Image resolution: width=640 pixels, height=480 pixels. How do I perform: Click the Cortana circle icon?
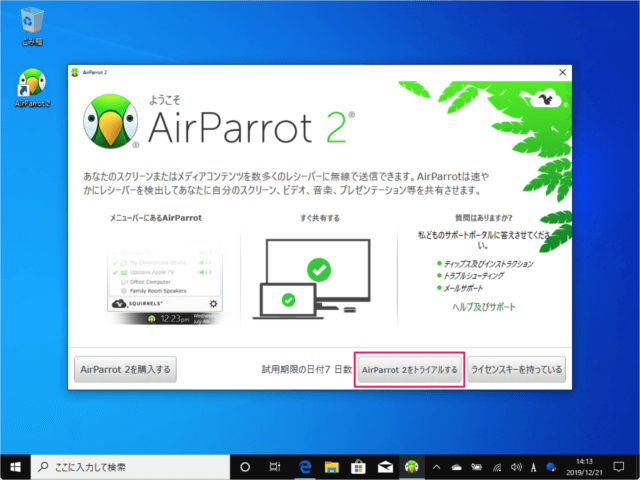click(245, 467)
